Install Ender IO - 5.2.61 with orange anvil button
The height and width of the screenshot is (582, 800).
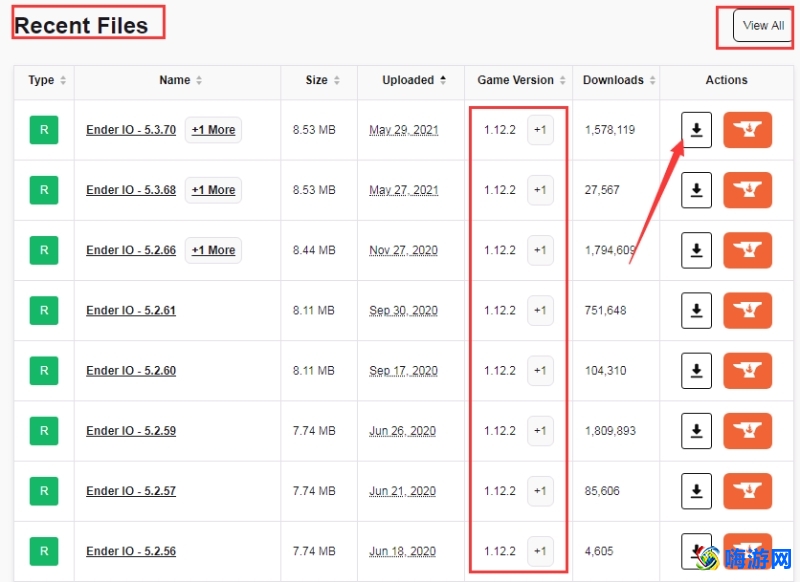click(x=747, y=311)
